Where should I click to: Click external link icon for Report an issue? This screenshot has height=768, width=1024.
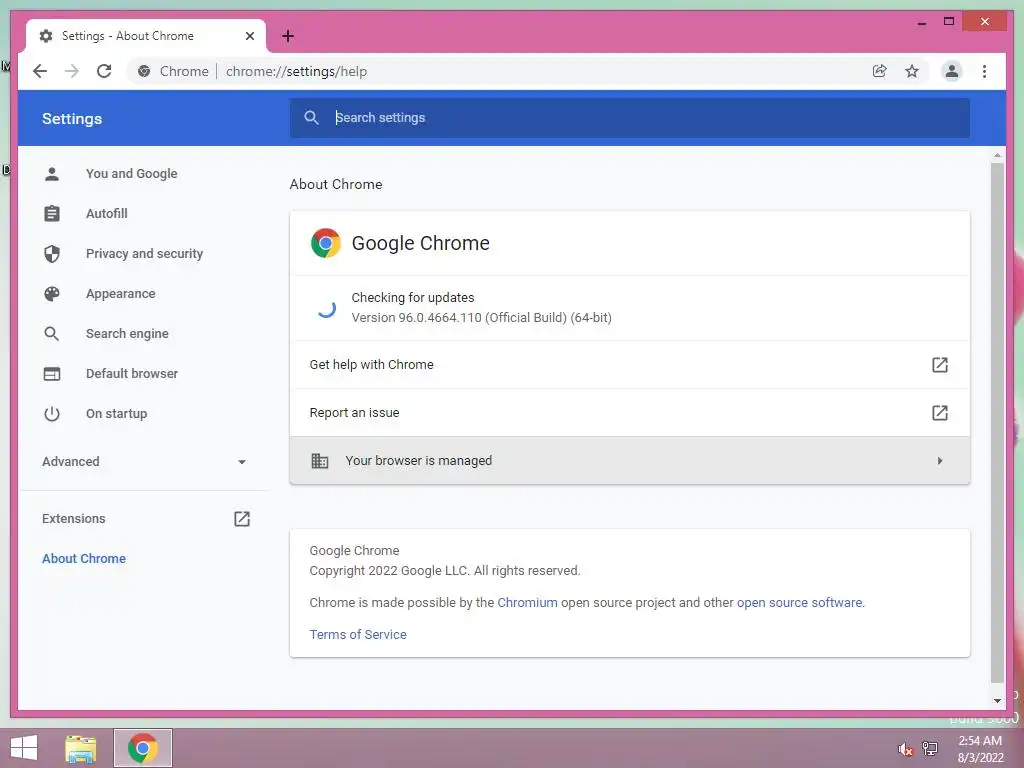click(939, 413)
